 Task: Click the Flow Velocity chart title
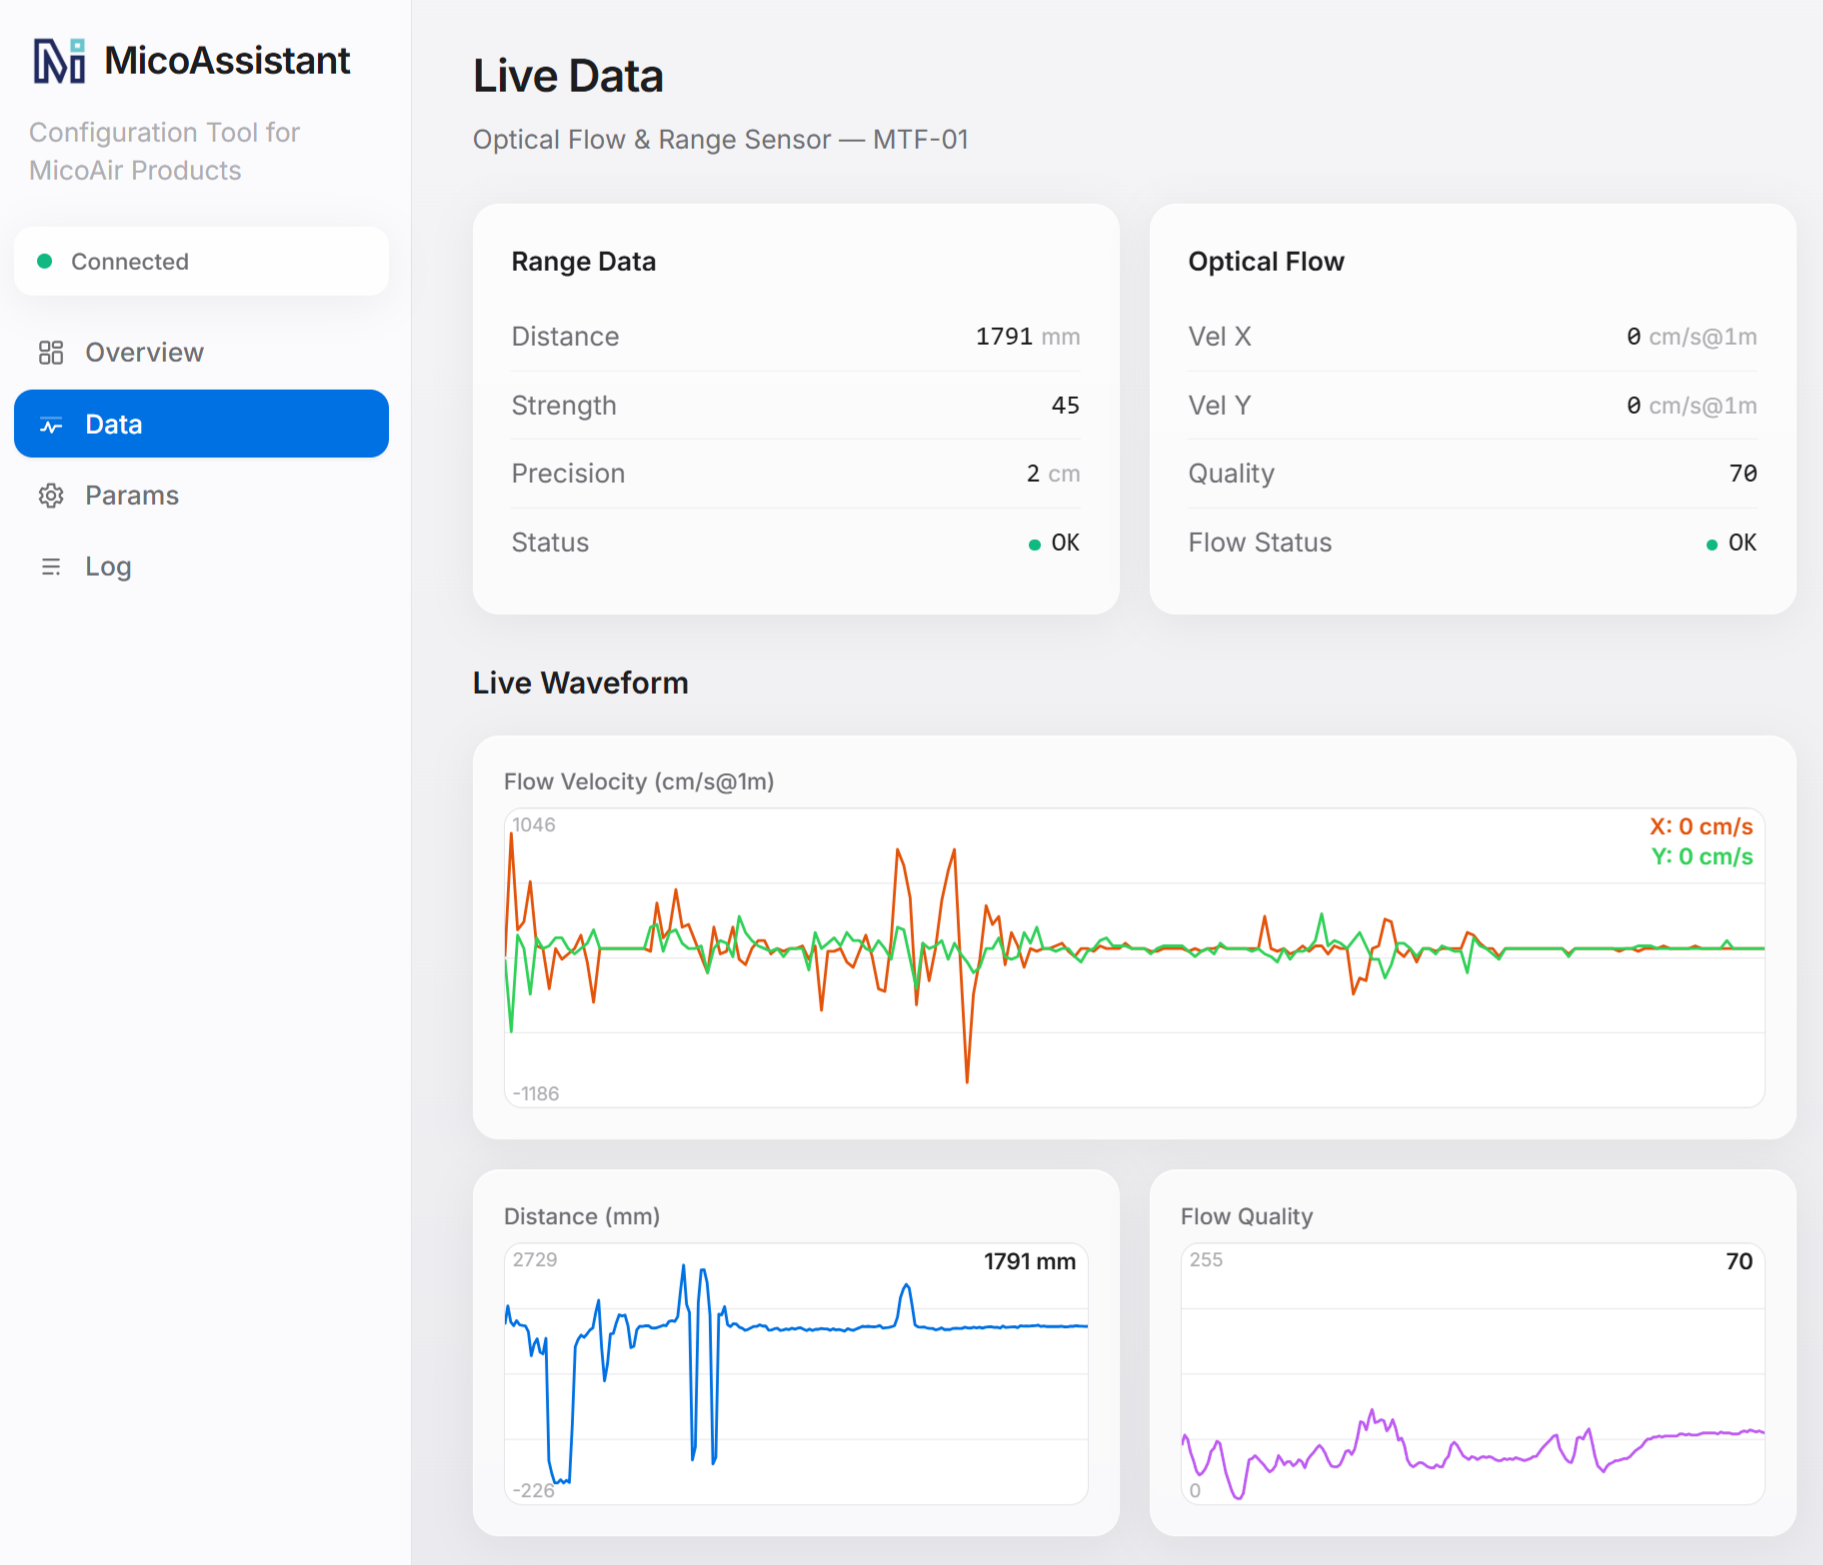[639, 781]
